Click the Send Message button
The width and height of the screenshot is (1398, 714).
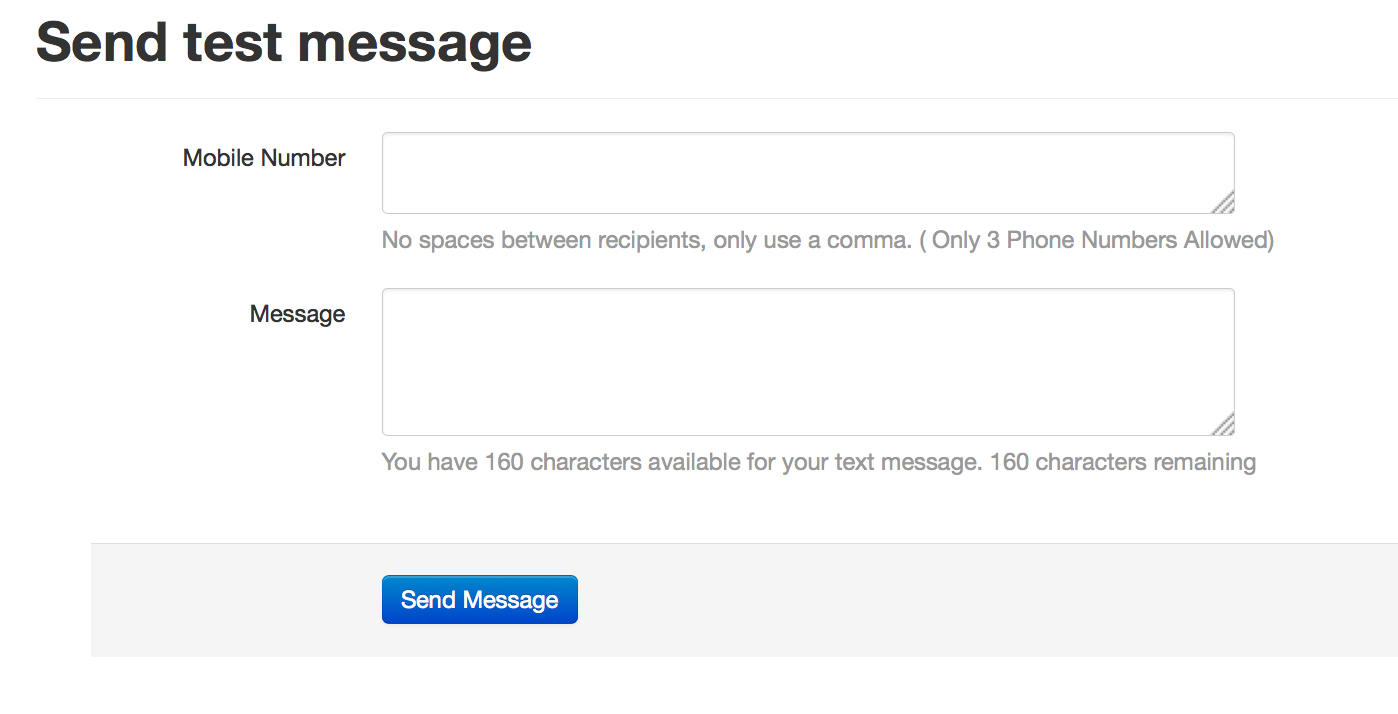coord(480,599)
